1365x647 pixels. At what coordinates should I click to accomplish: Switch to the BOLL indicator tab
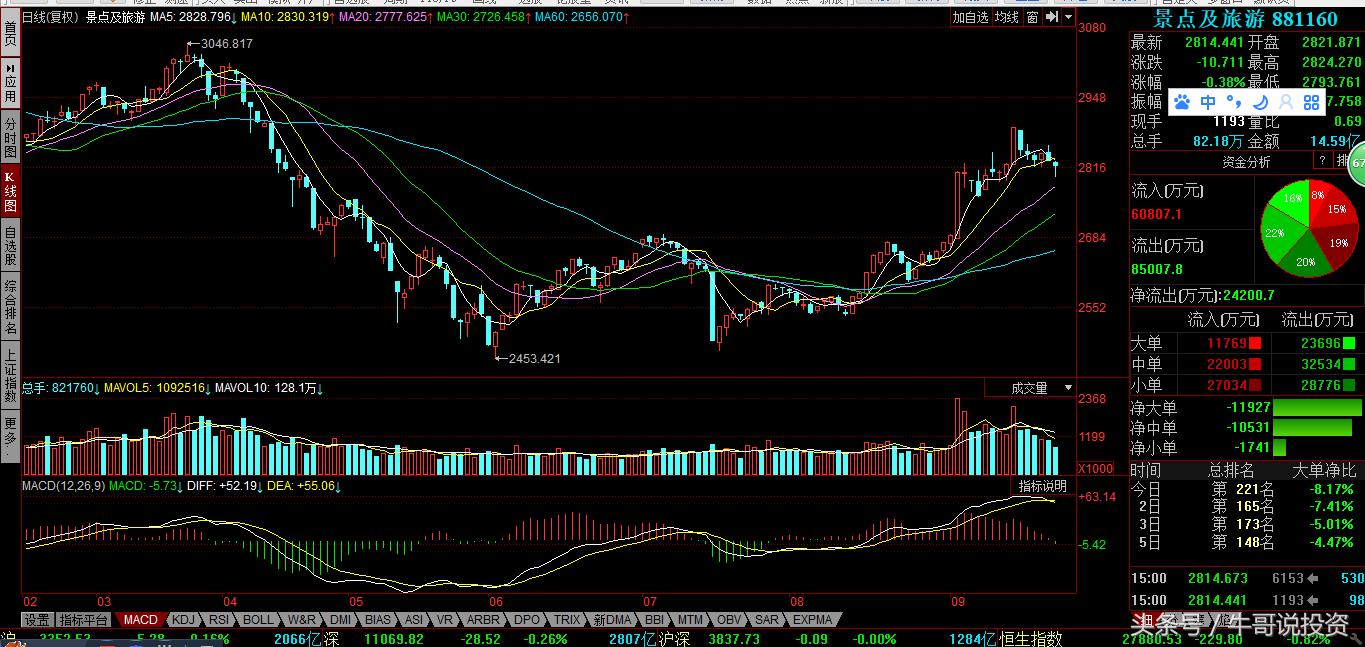[x=258, y=620]
